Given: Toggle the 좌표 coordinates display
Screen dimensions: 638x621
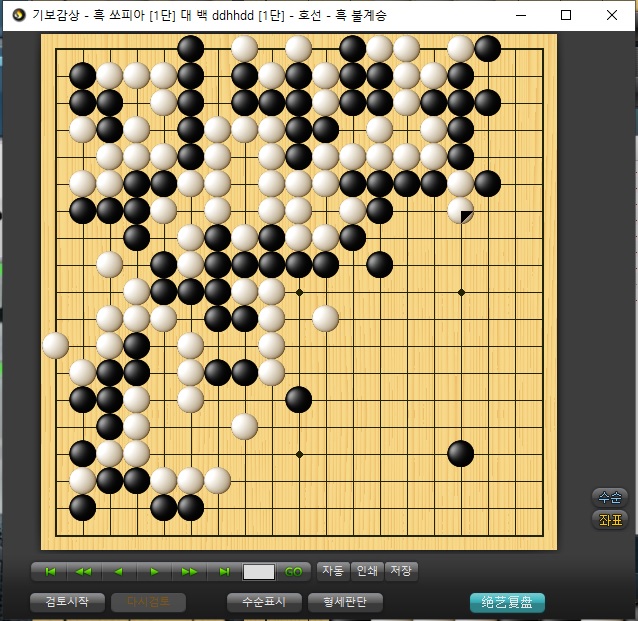Looking at the screenshot, I should tap(610, 519).
